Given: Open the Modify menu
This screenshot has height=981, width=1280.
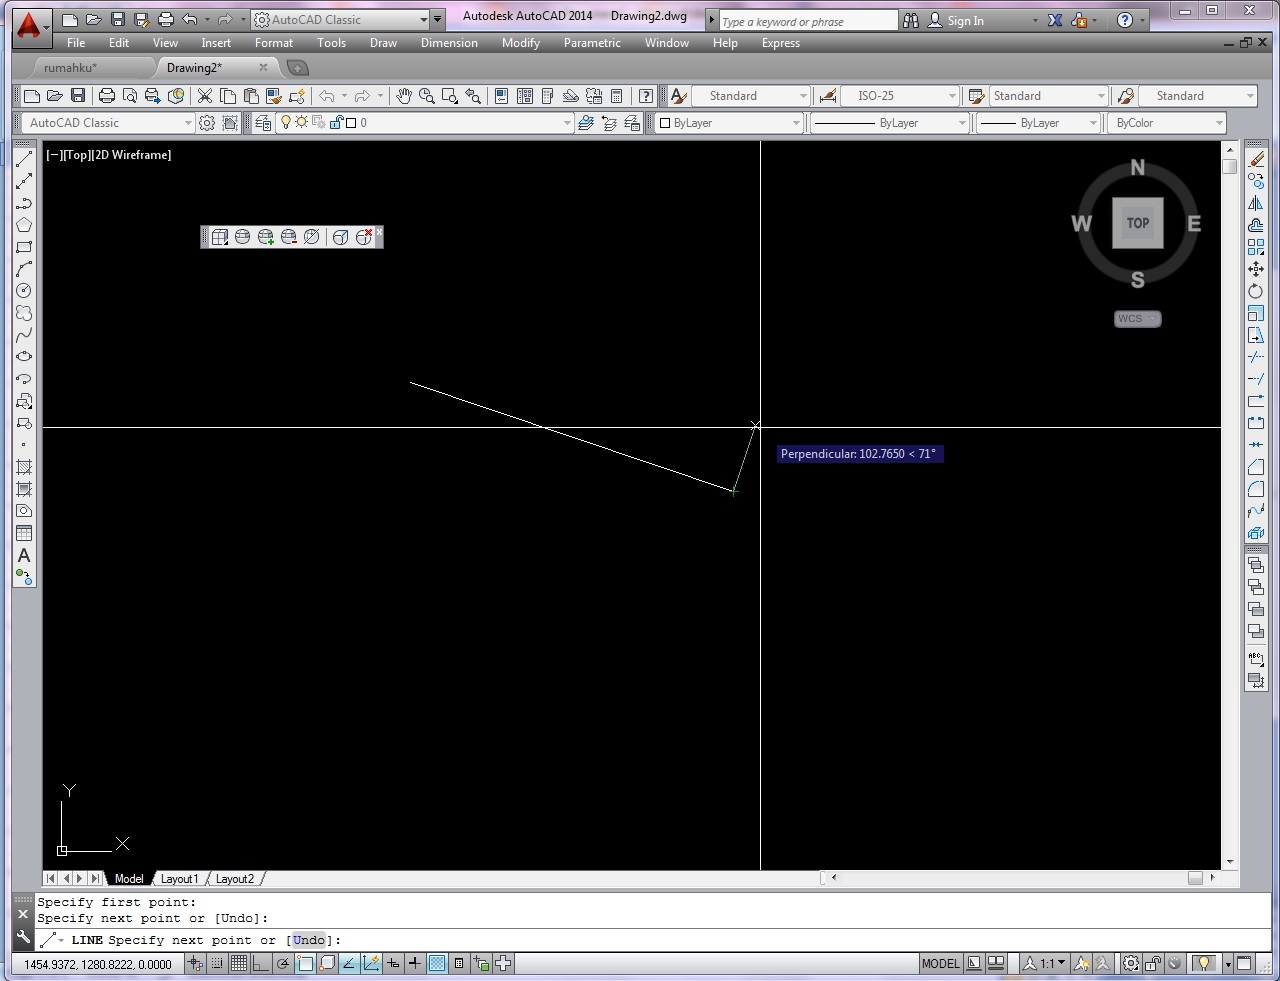Looking at the screenshot, I should click(x=520, y=43).
